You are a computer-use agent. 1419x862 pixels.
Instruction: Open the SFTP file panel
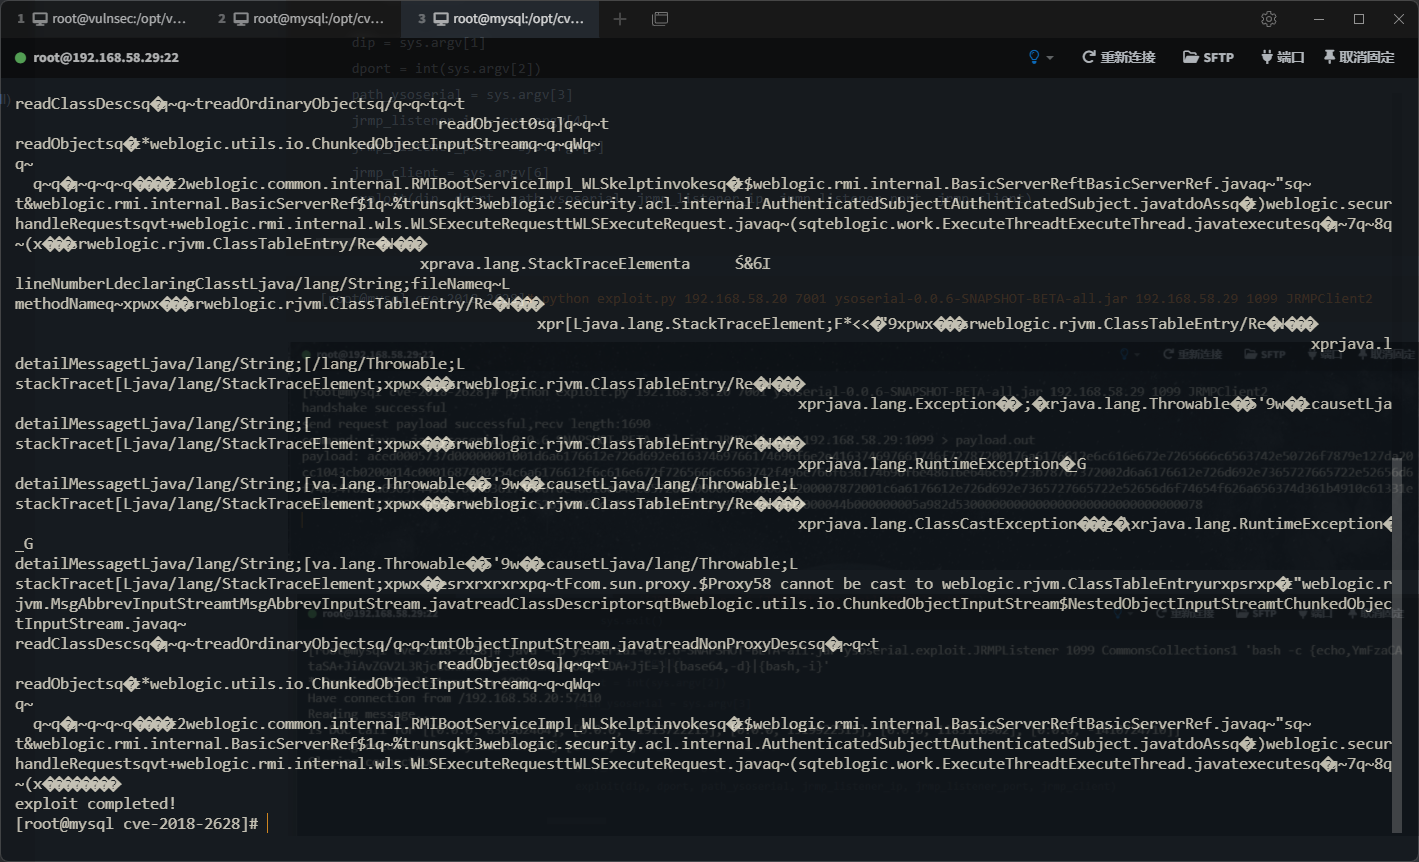point(1208,57)
